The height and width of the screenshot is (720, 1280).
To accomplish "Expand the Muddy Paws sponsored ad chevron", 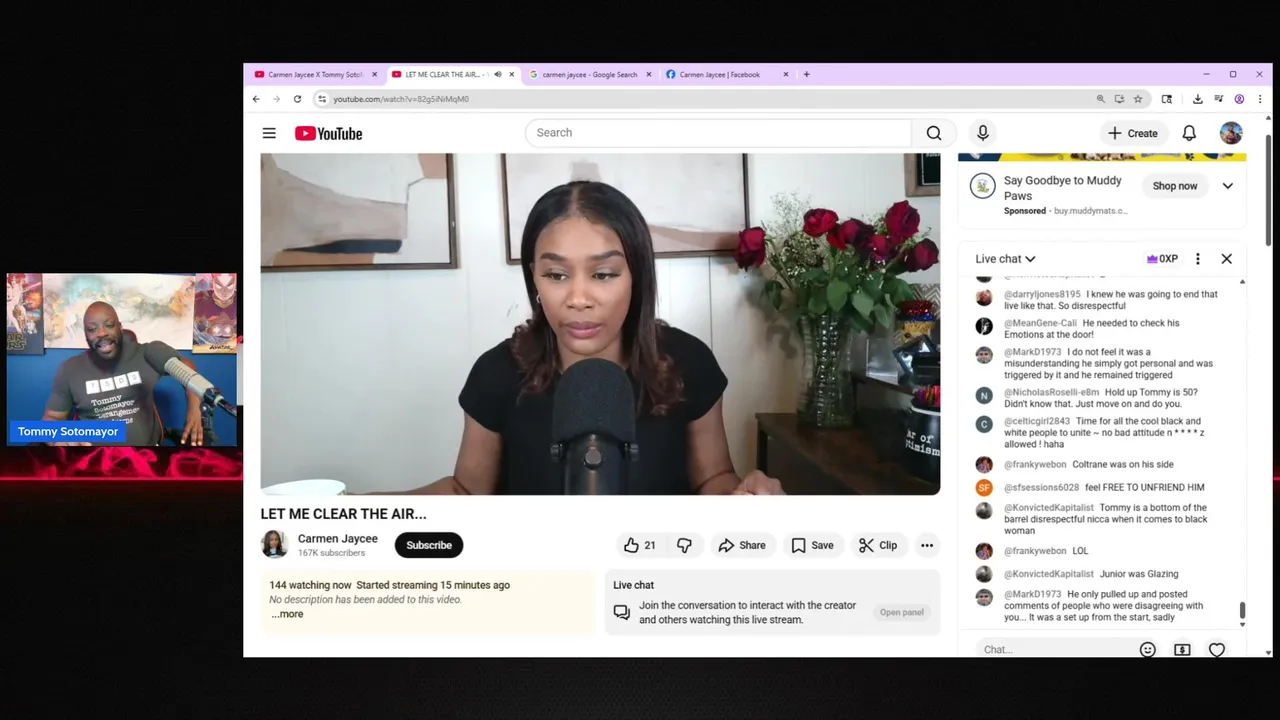I will pos(1228,186).
